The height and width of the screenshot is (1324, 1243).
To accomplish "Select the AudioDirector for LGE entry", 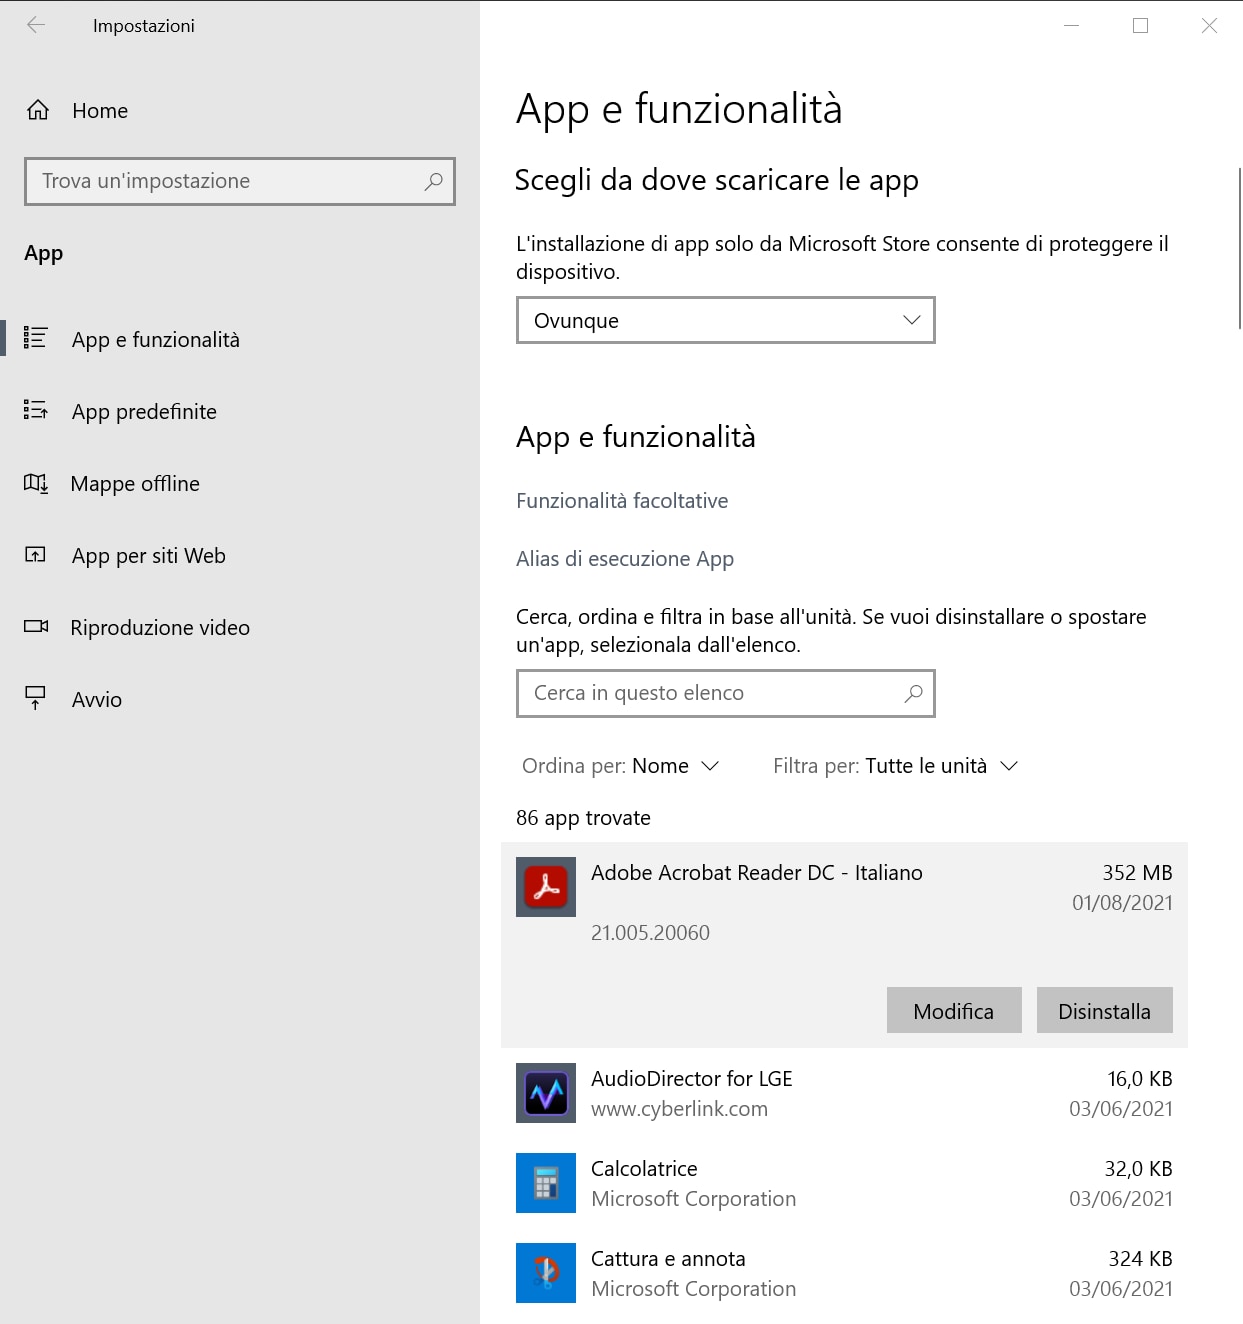I will pos(844,1093).
